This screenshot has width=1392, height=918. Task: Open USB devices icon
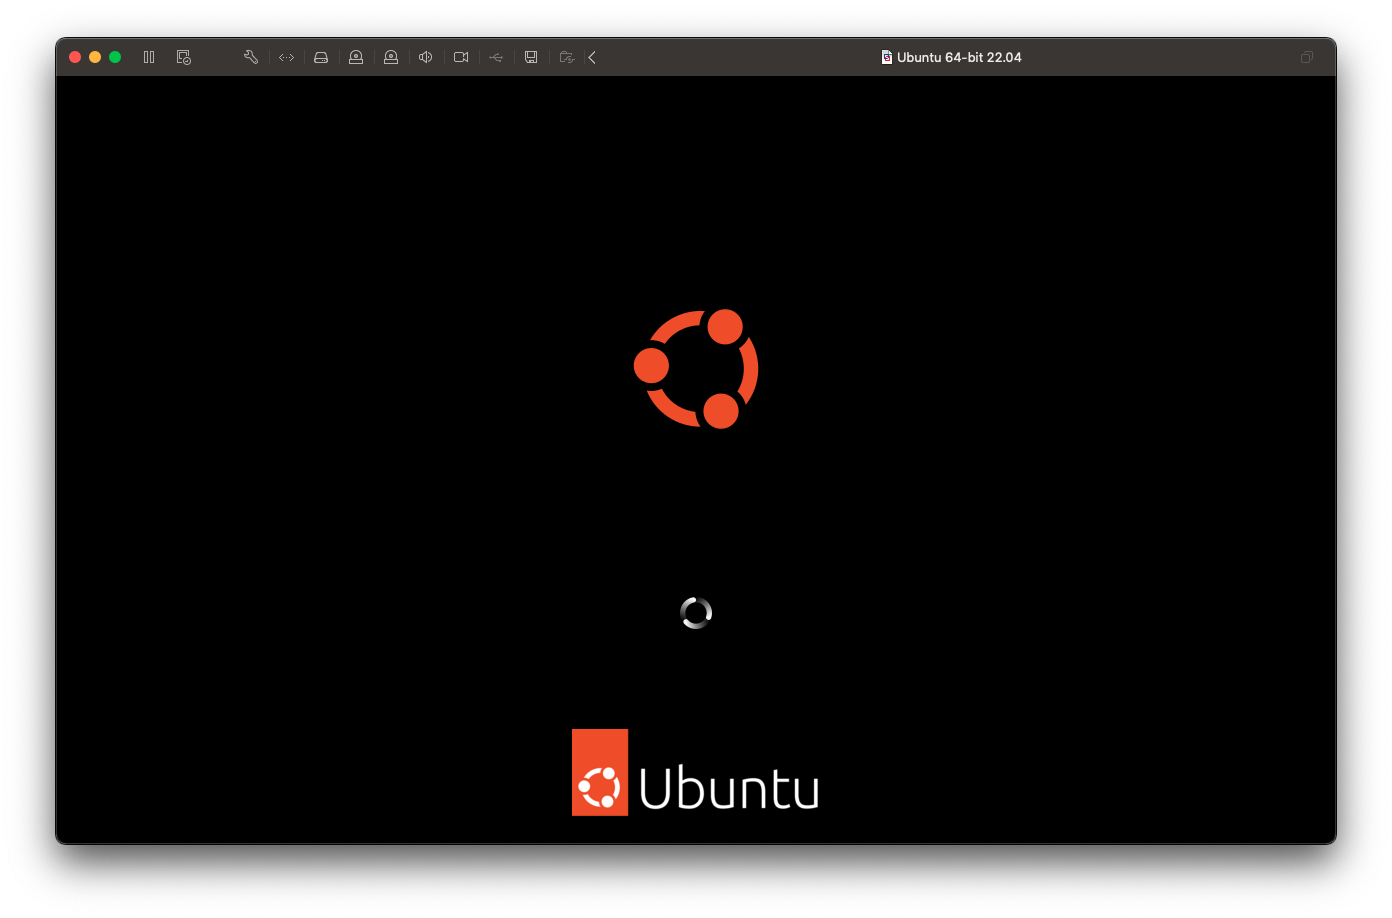496,57
